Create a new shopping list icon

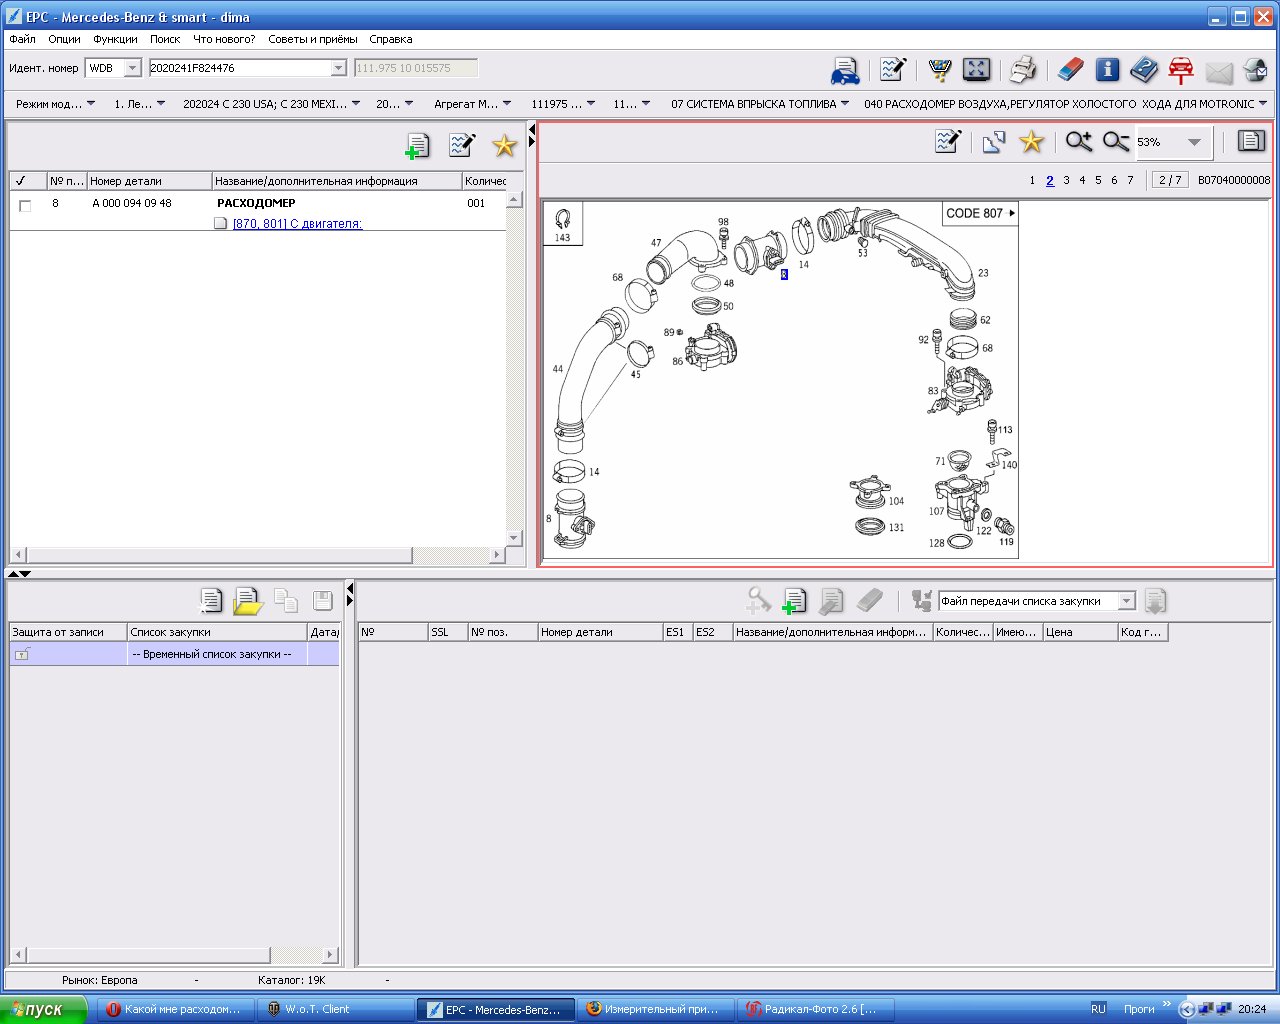(211, 600)
